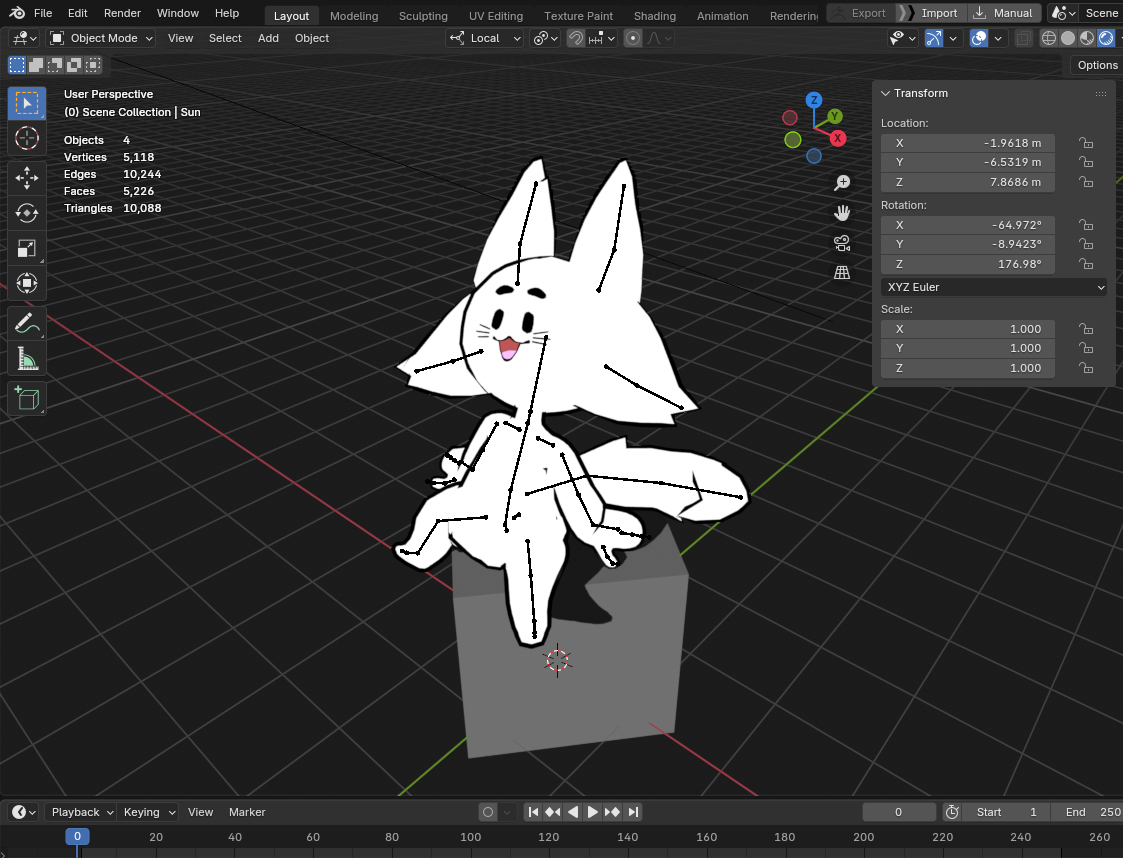Switch to orthographic grid view icon
The height and width of the screenshot is (858, 1123).
842,272
